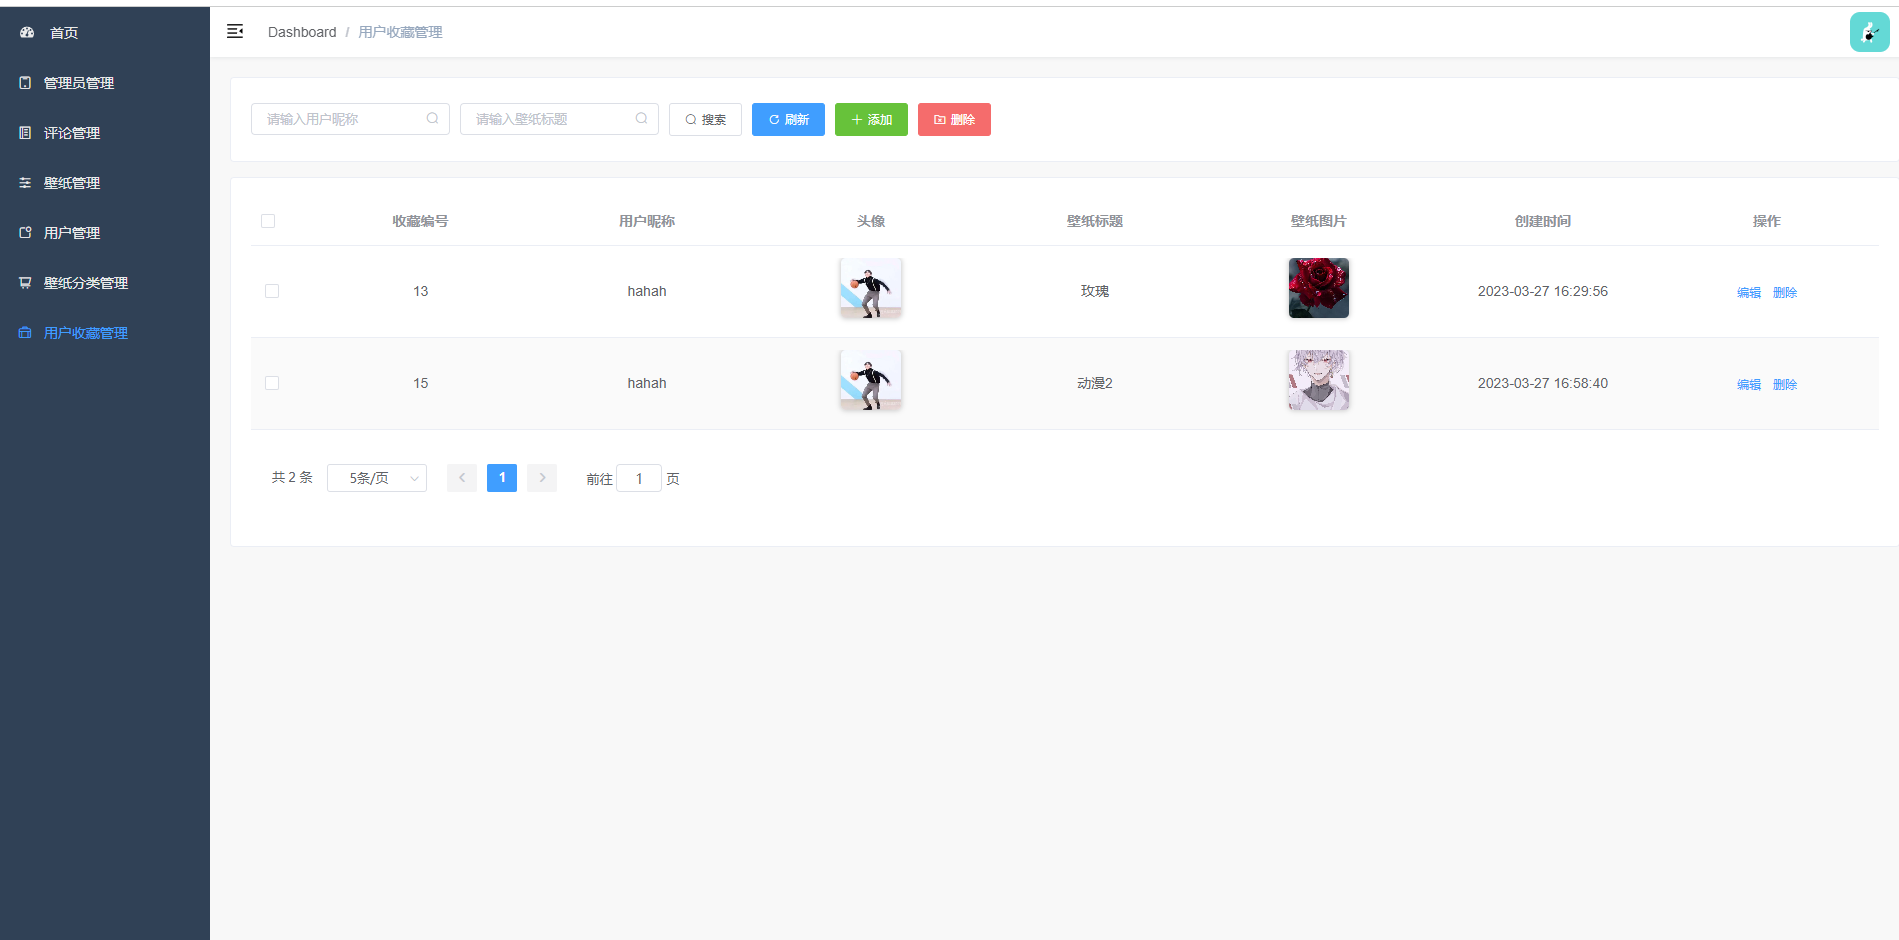Click magnifier icon in wallpaper title field

coord(641,119)
